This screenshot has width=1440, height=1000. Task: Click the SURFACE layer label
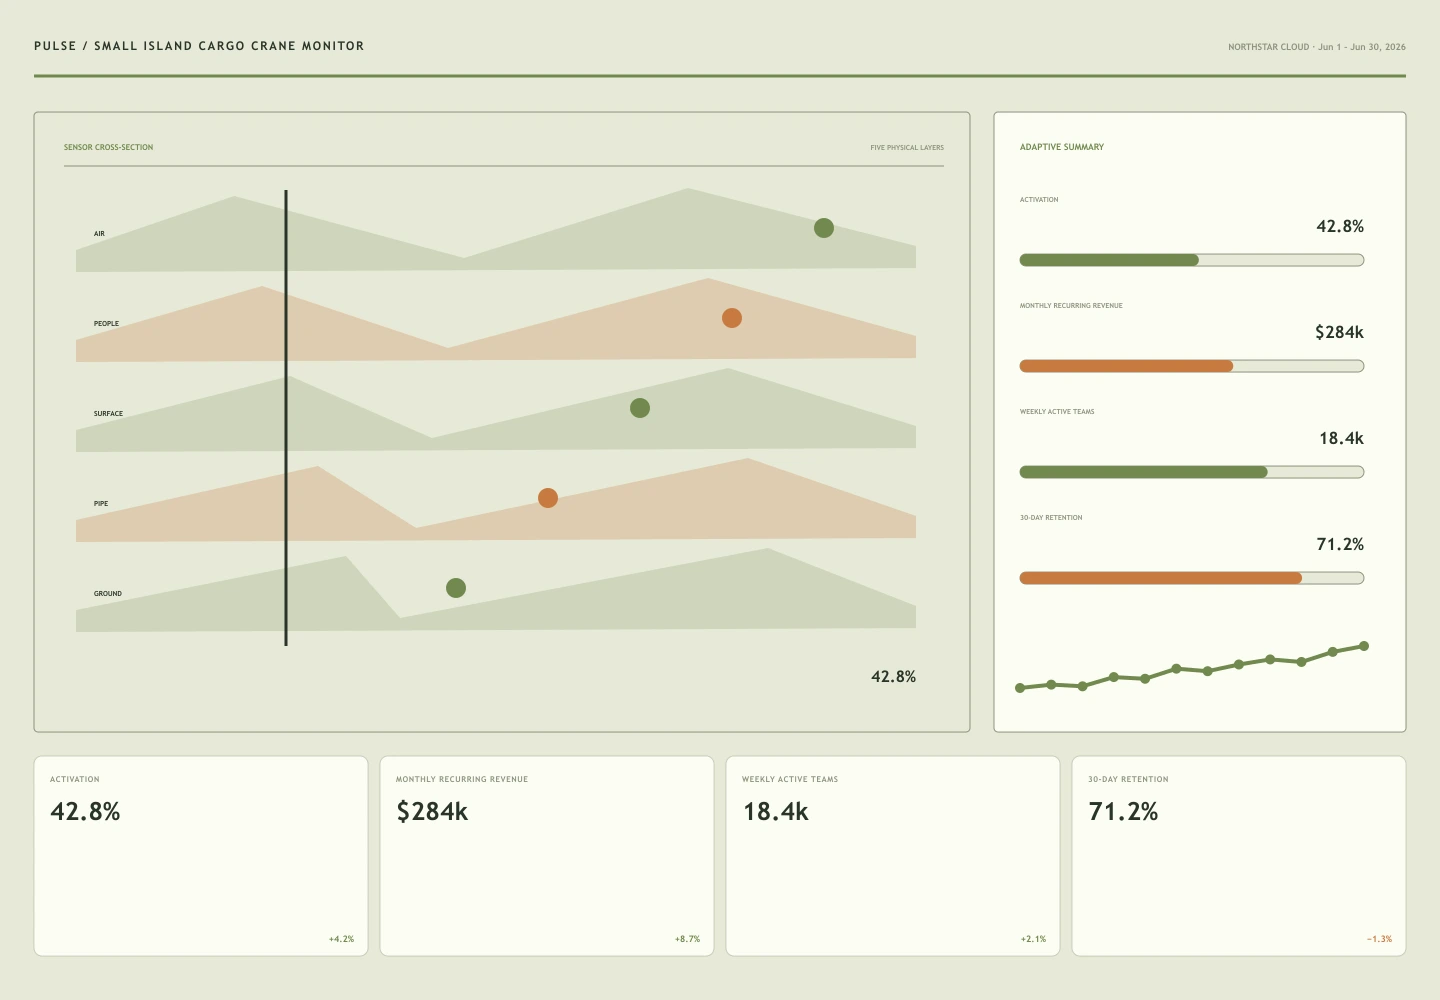click(108, 414)
